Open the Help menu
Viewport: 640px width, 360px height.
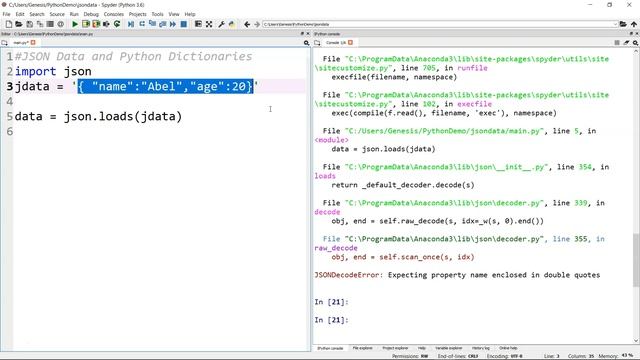click(x=190, y=14)
